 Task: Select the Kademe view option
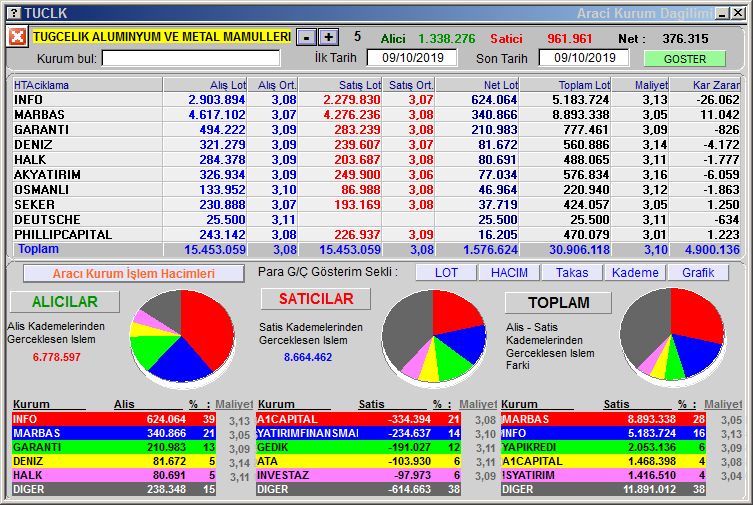pyautogui.click(x=635, y=273)
